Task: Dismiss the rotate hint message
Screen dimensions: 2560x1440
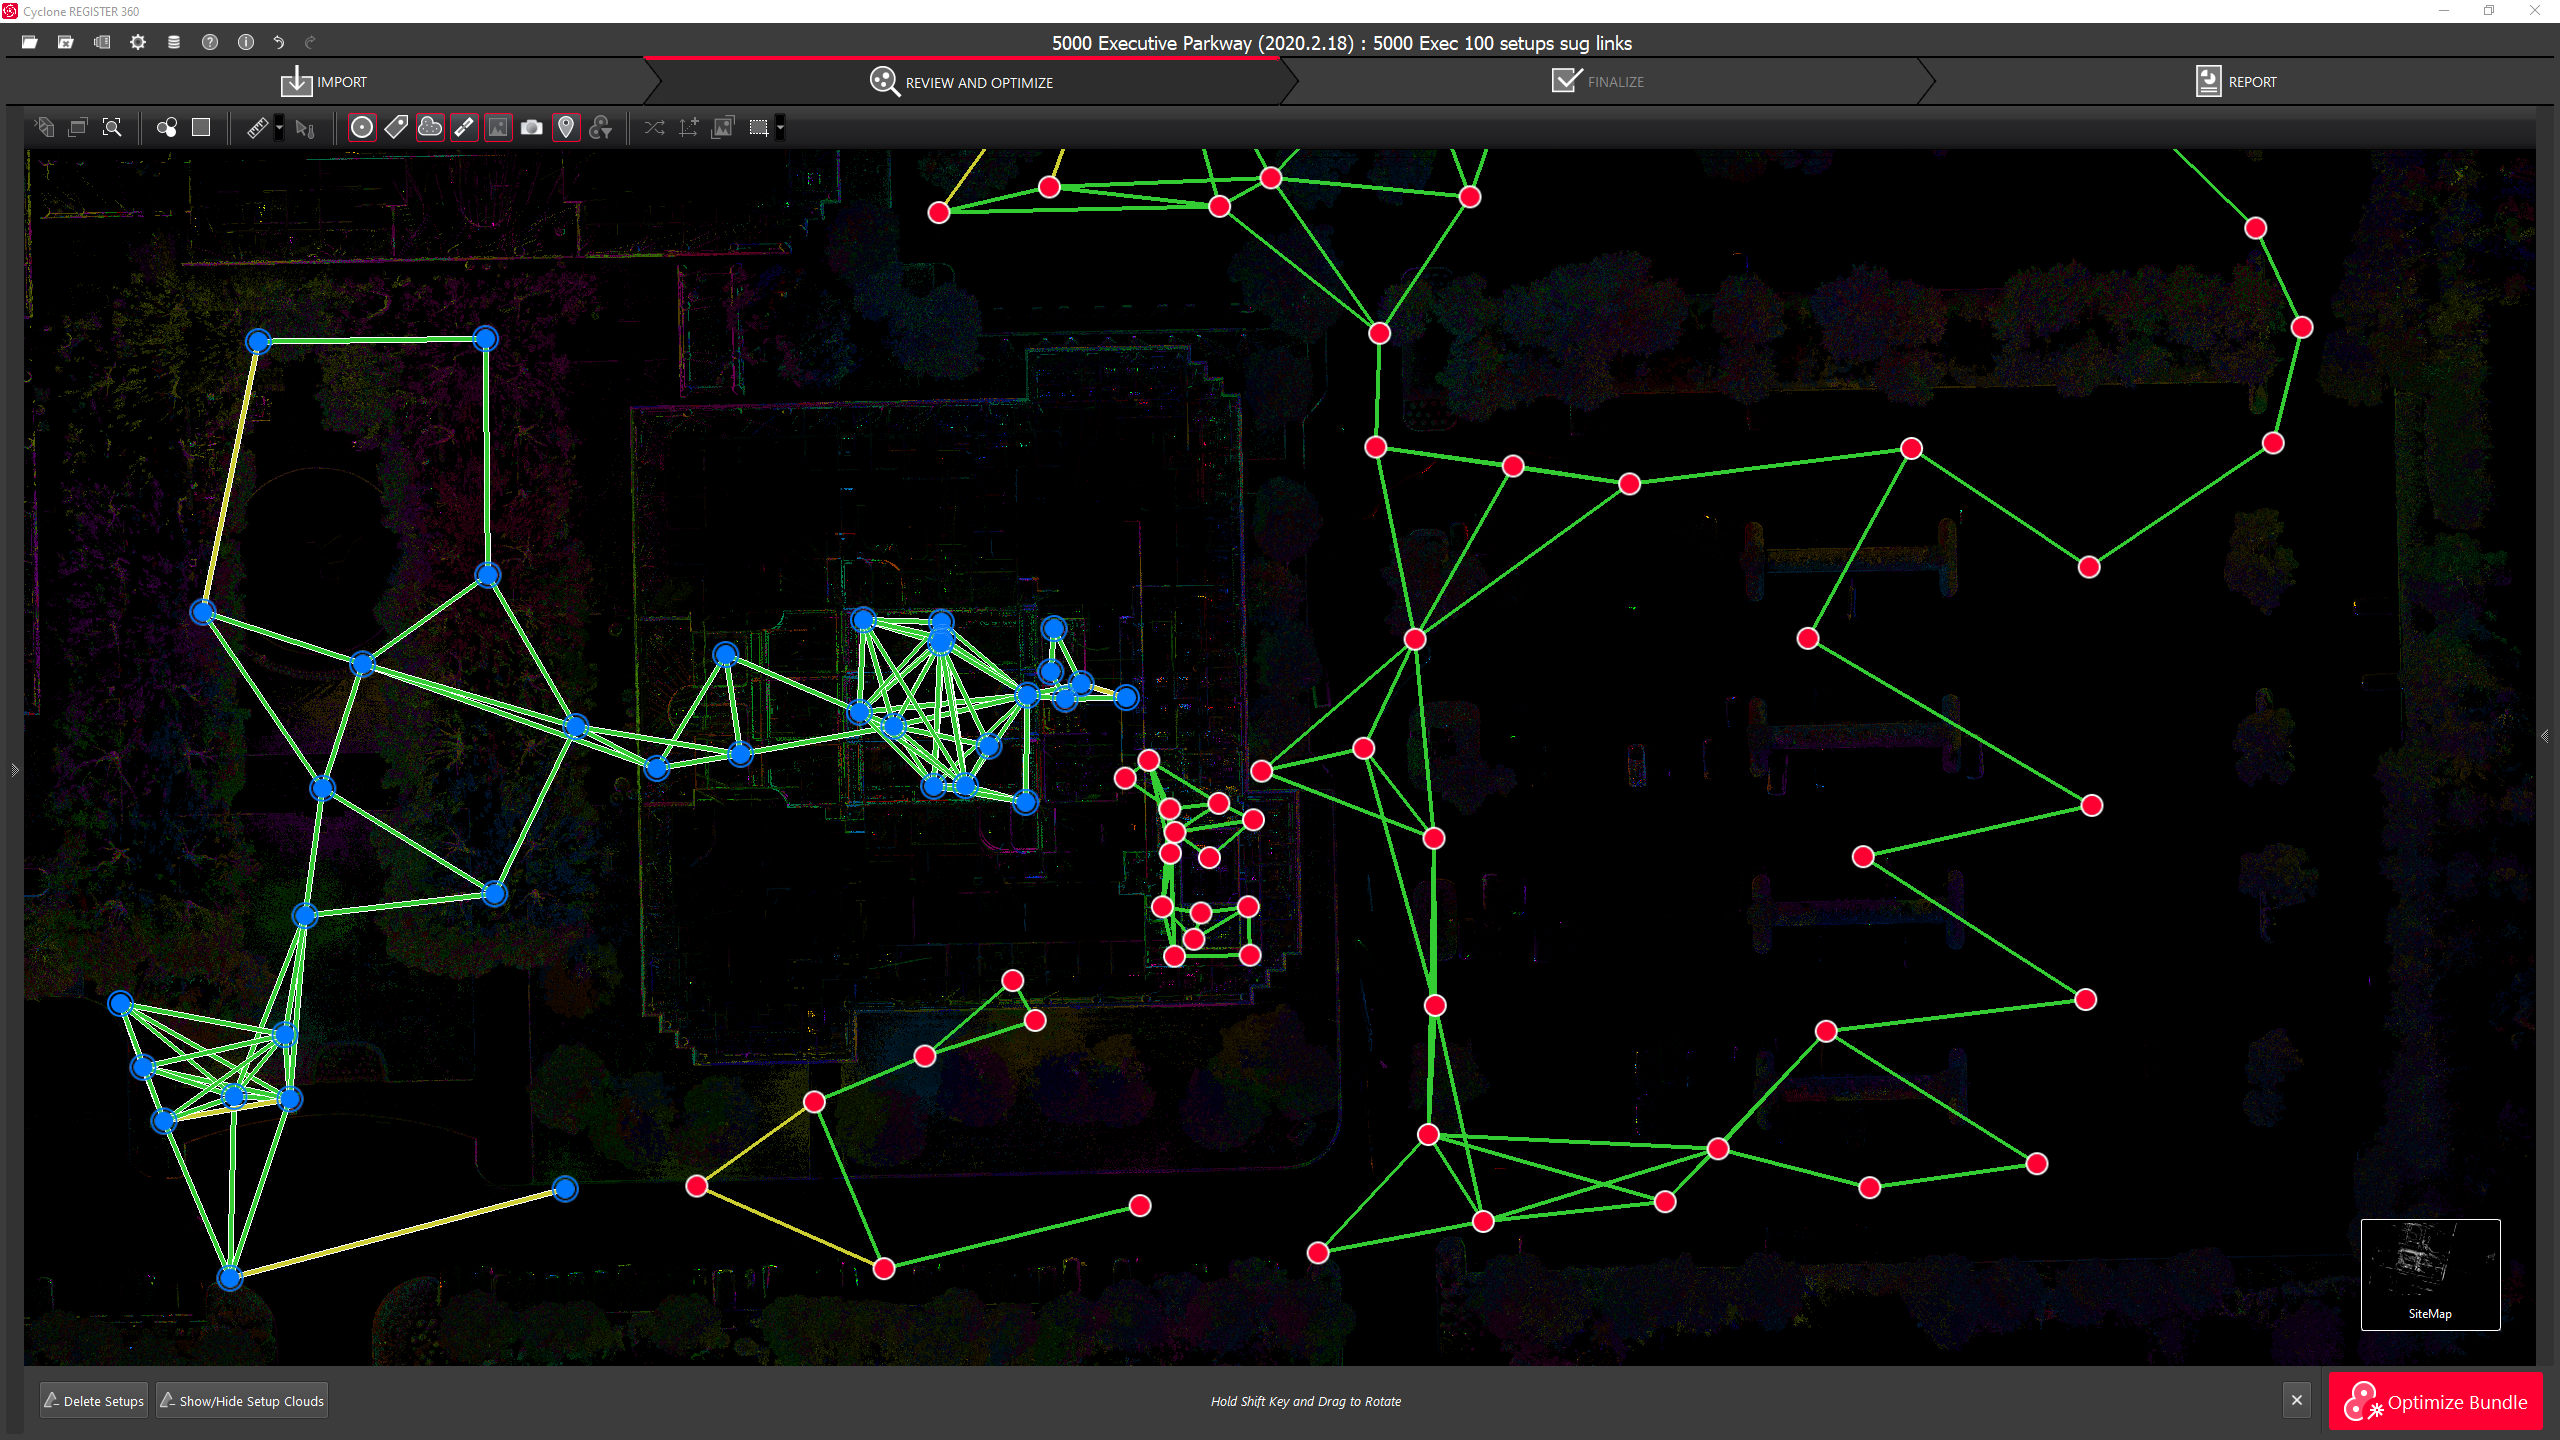Action: 2297,1400
